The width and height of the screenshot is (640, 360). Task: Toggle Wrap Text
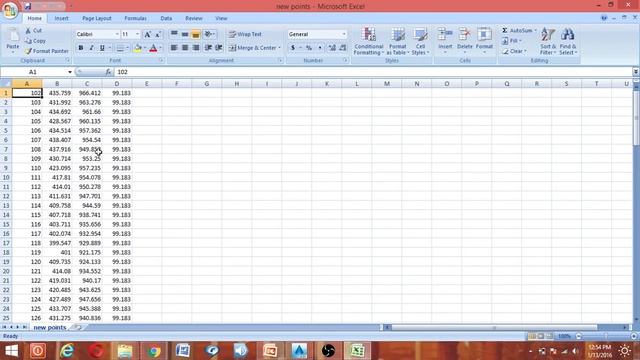coord(245,34)
